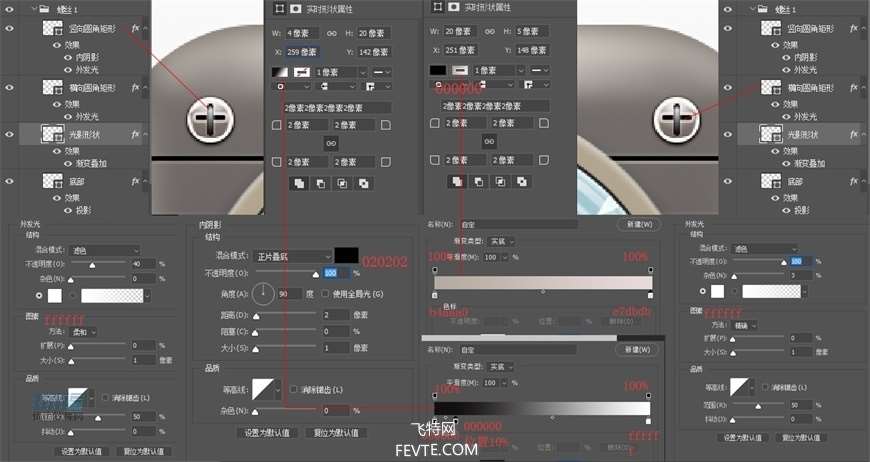The height and width of the screenshot is (462, 870).
Task: Click 复位为默认值 button under 内阴影 settings
Action: (336, 433)
